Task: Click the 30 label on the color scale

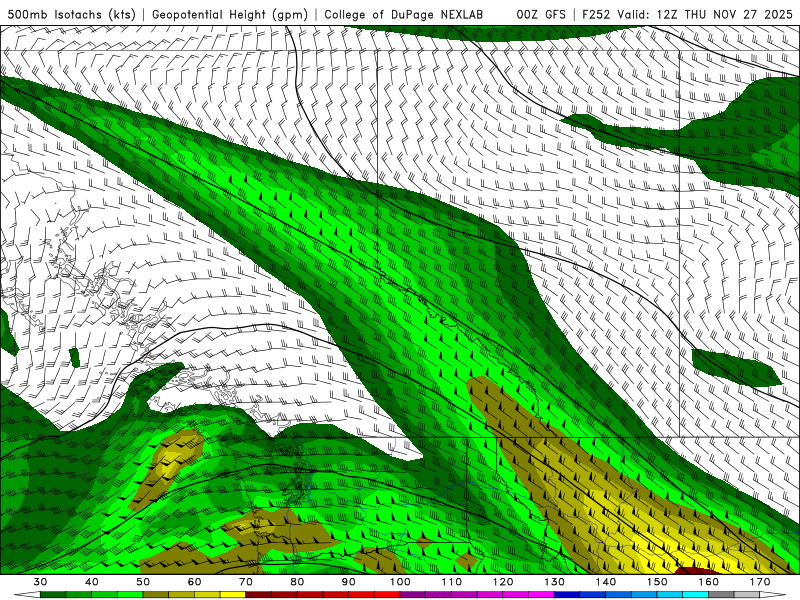Action: 40,582
